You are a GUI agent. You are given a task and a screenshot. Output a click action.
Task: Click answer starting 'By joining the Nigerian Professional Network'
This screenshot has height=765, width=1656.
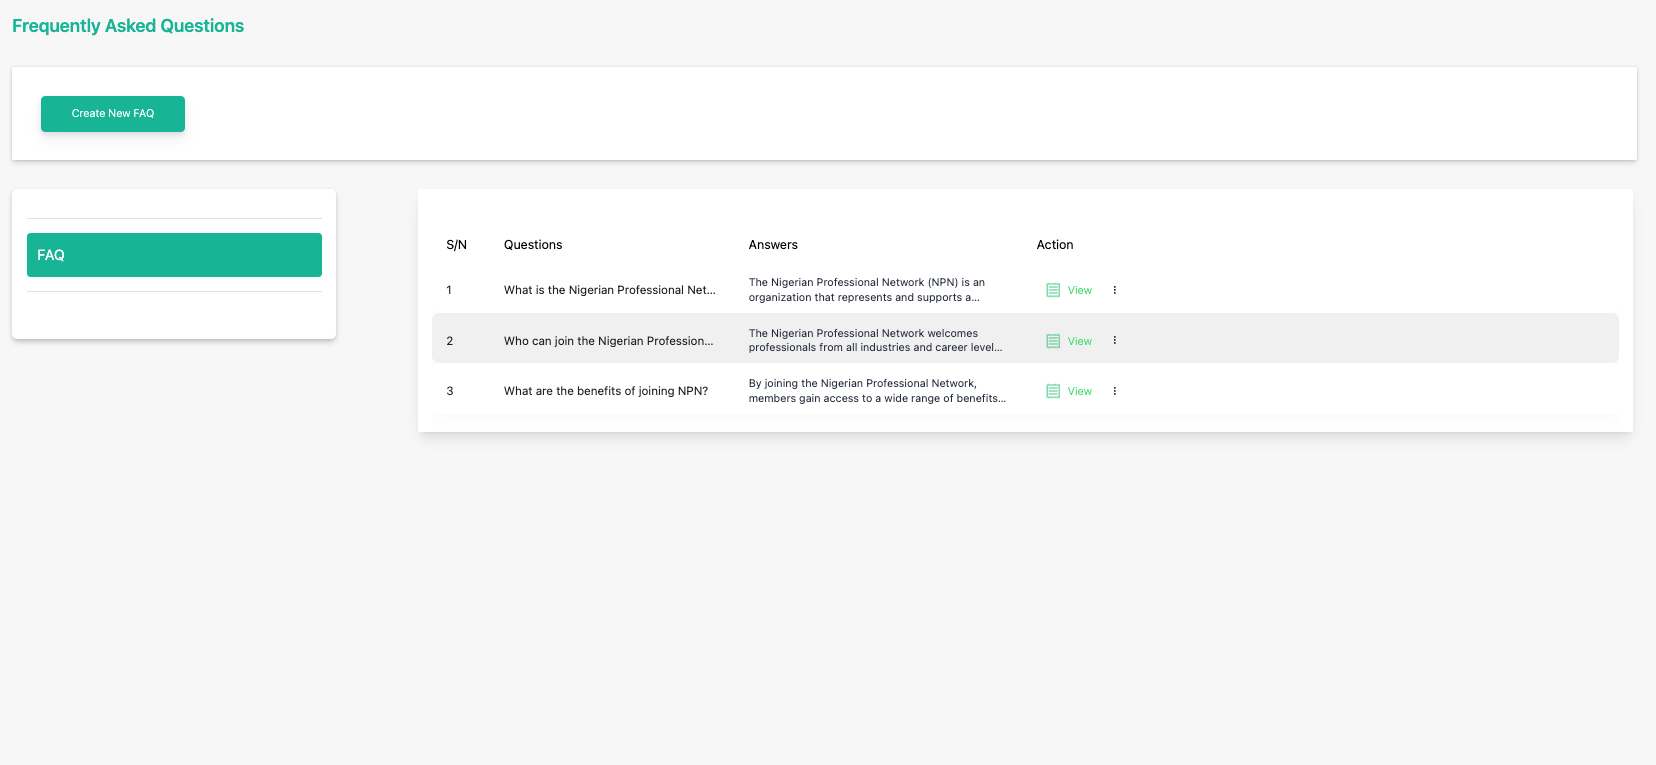(878, 391)
